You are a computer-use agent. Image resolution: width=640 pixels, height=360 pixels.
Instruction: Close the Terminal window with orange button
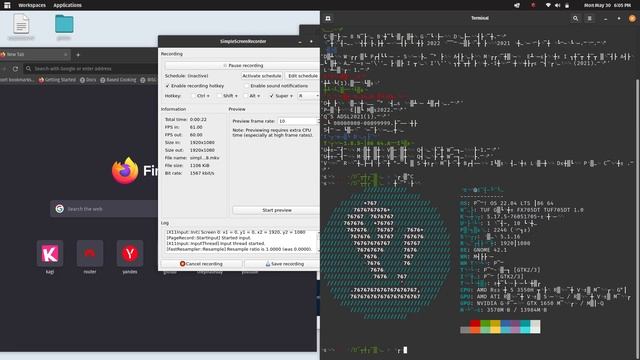(x=632, y=18)
